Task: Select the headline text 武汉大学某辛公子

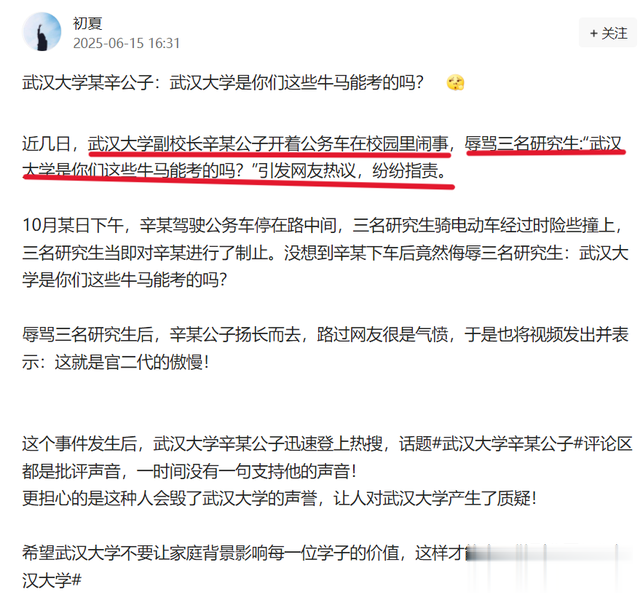Action: (x=88, y=83)
